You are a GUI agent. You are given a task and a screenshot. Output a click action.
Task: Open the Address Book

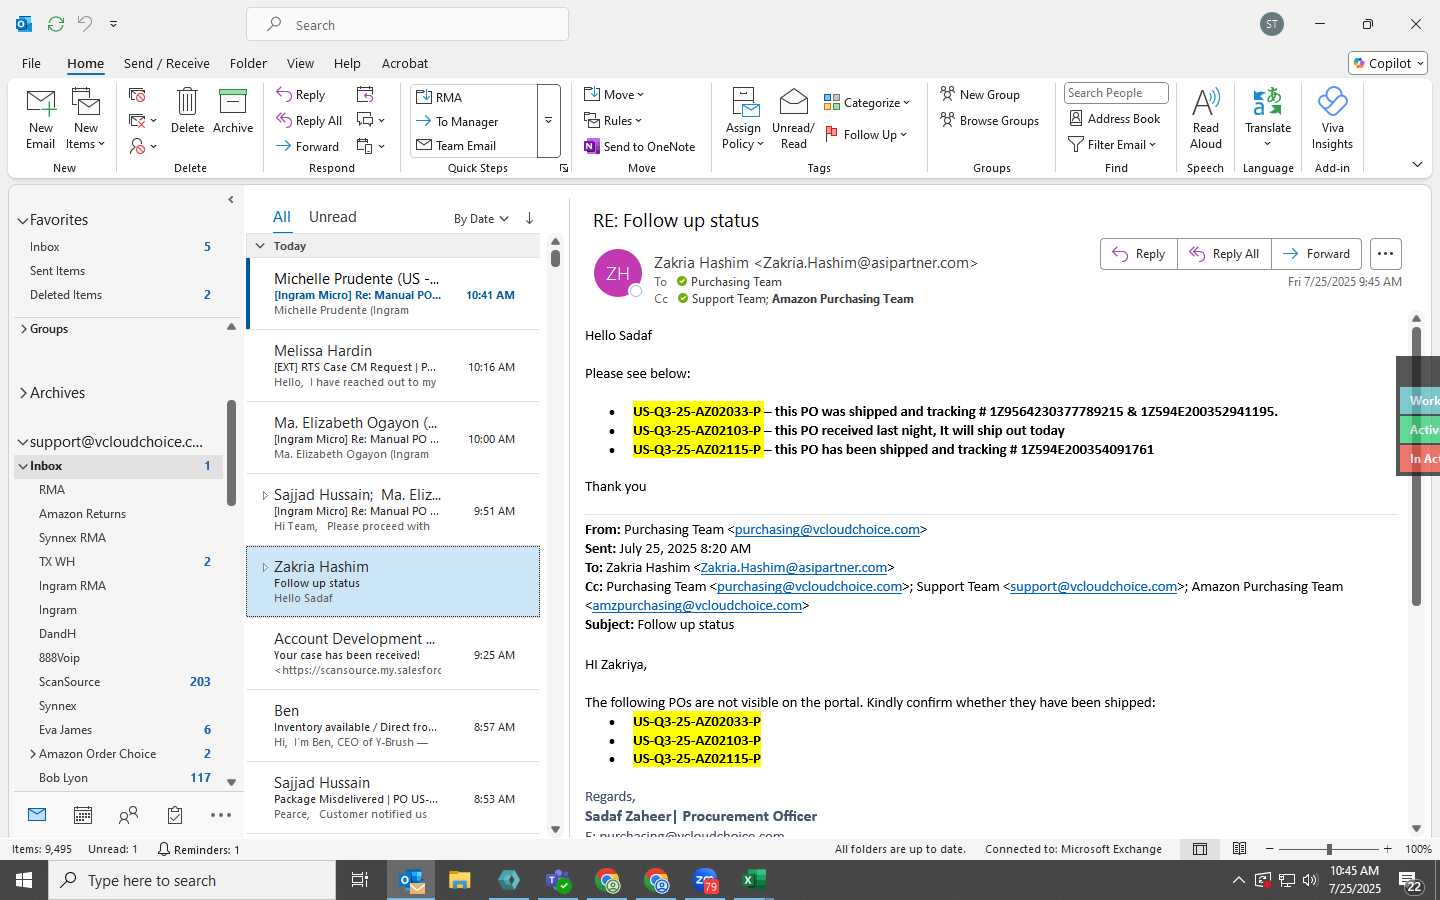pos(1114,119)
